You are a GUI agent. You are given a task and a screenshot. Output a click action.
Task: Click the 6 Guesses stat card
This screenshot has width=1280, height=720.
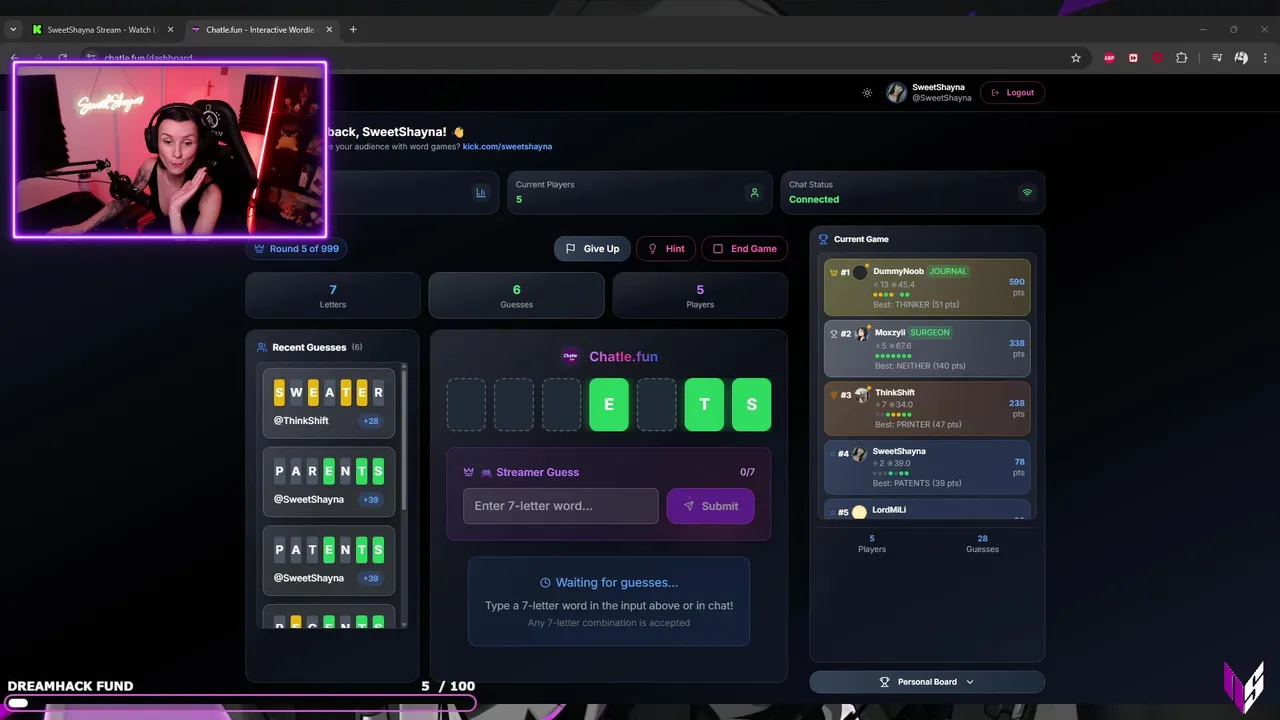point(516,295)
